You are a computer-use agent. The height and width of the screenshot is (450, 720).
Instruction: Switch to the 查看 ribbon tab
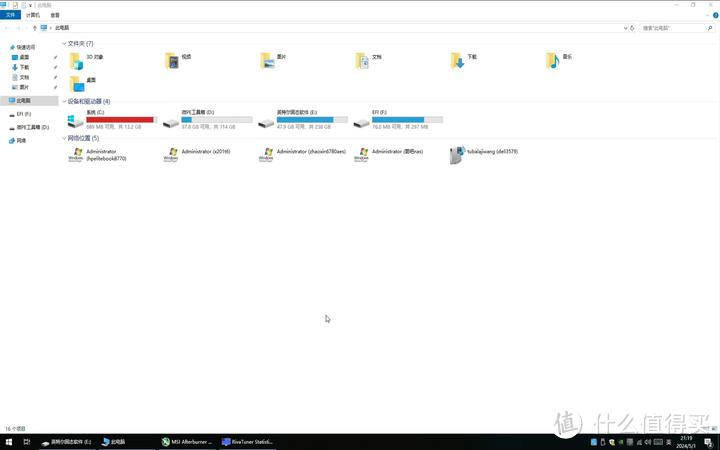click(x=54, y=16)
